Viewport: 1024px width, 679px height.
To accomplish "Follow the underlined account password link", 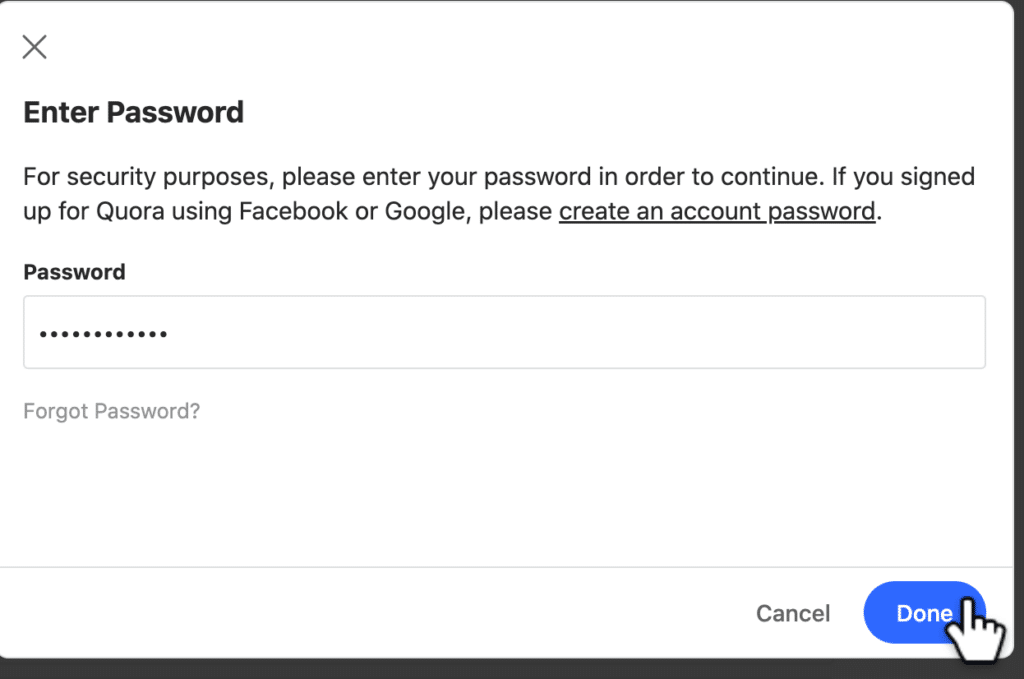I will (x=716, y=211).
